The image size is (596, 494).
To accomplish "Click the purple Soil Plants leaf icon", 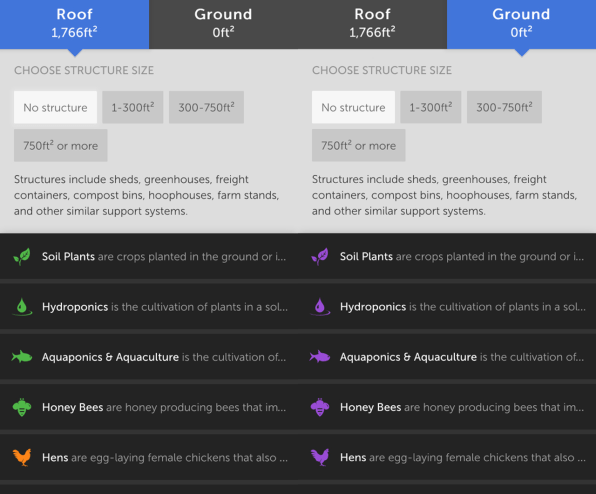I will tap(320, 256).
